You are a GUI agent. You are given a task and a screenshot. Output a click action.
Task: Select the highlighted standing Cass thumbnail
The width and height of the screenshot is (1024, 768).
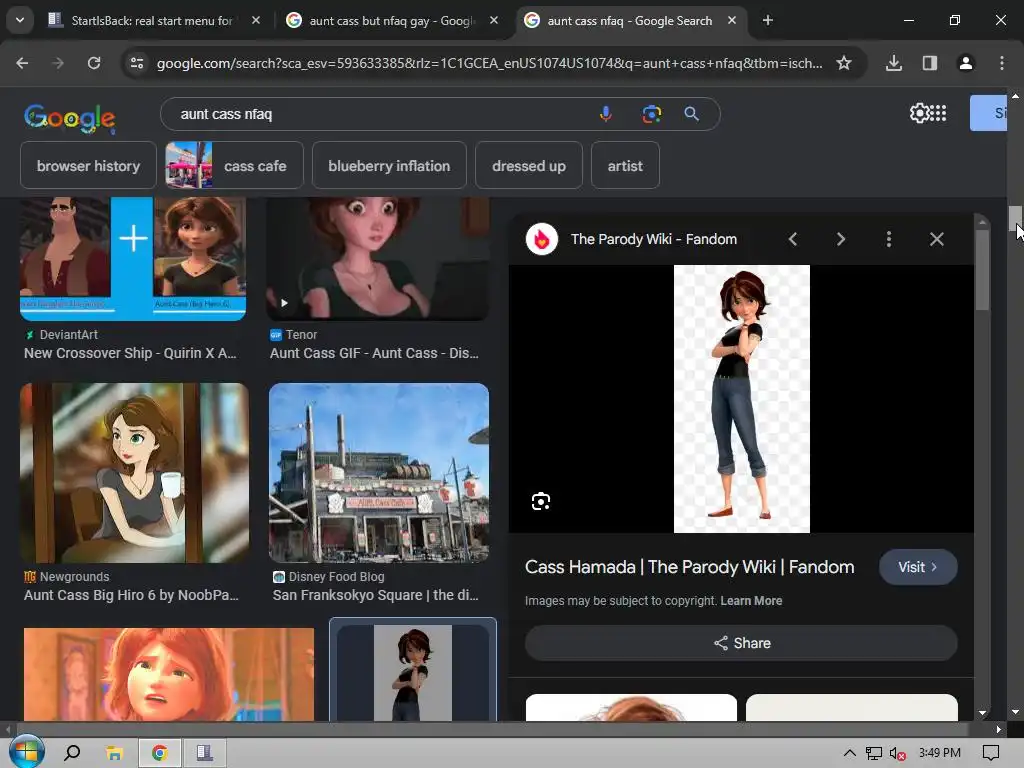click(x=413, y=673)
